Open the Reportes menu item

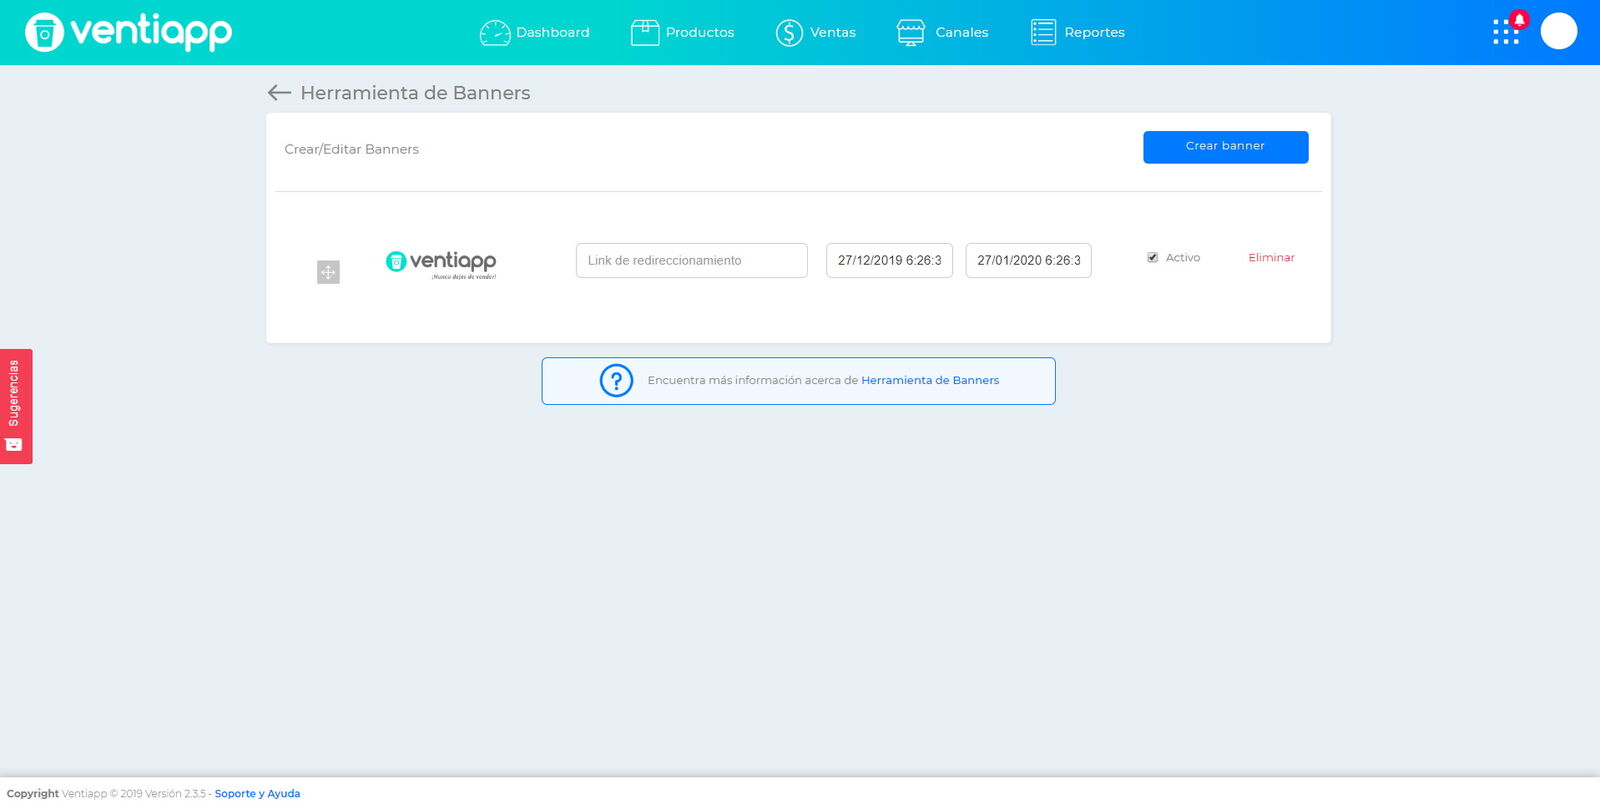[1077, 33]
